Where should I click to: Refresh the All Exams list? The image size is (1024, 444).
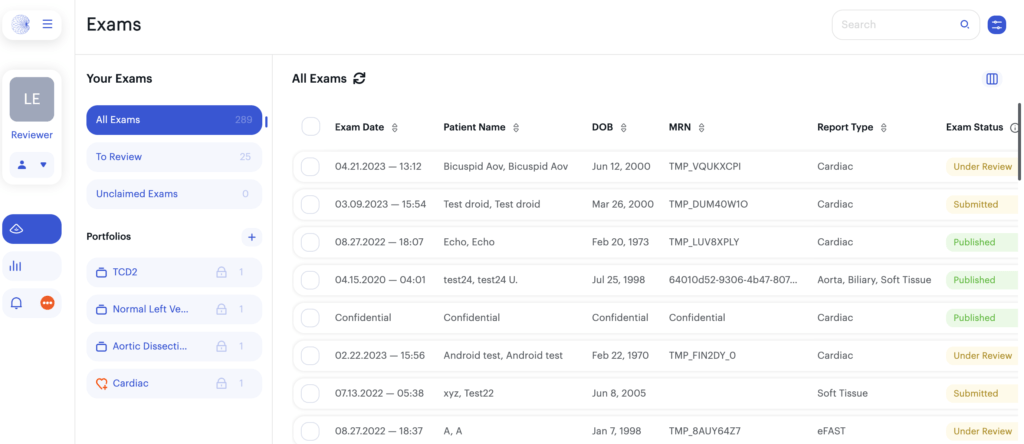(x=359, y=78)
